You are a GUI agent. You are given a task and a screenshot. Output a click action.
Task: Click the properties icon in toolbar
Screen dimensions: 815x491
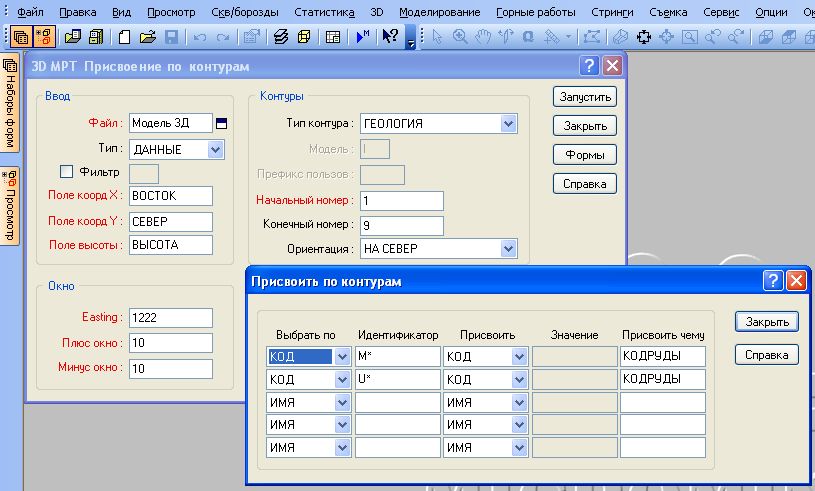coord(252,37)
